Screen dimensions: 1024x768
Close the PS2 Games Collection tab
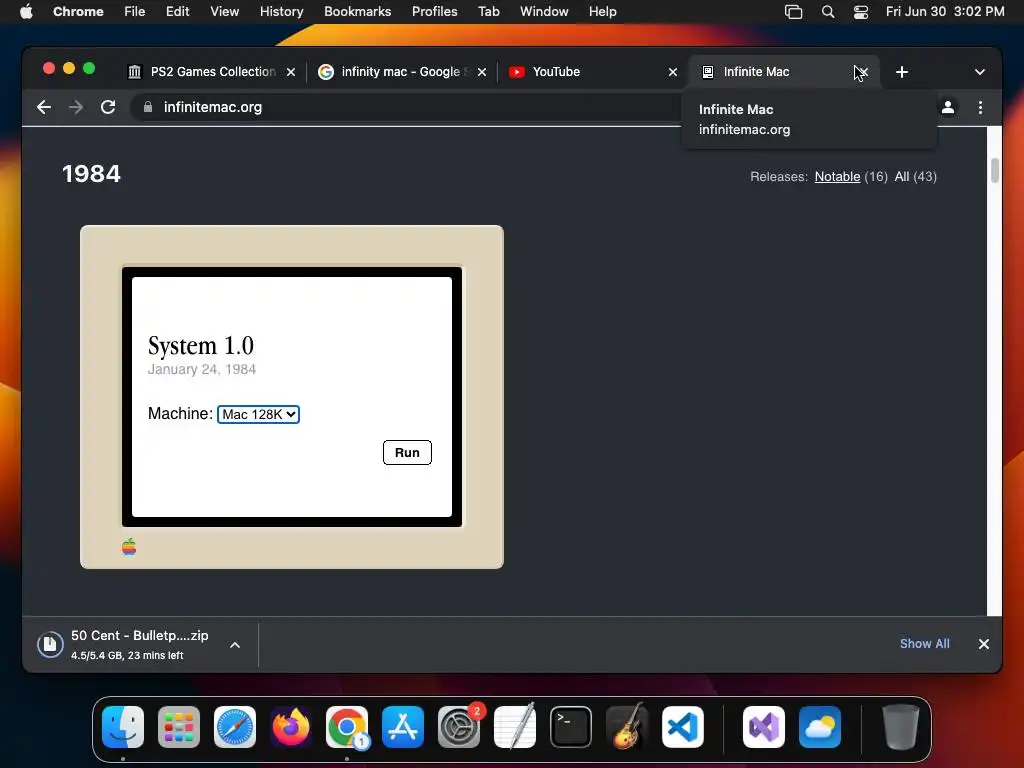click(291, 72)
